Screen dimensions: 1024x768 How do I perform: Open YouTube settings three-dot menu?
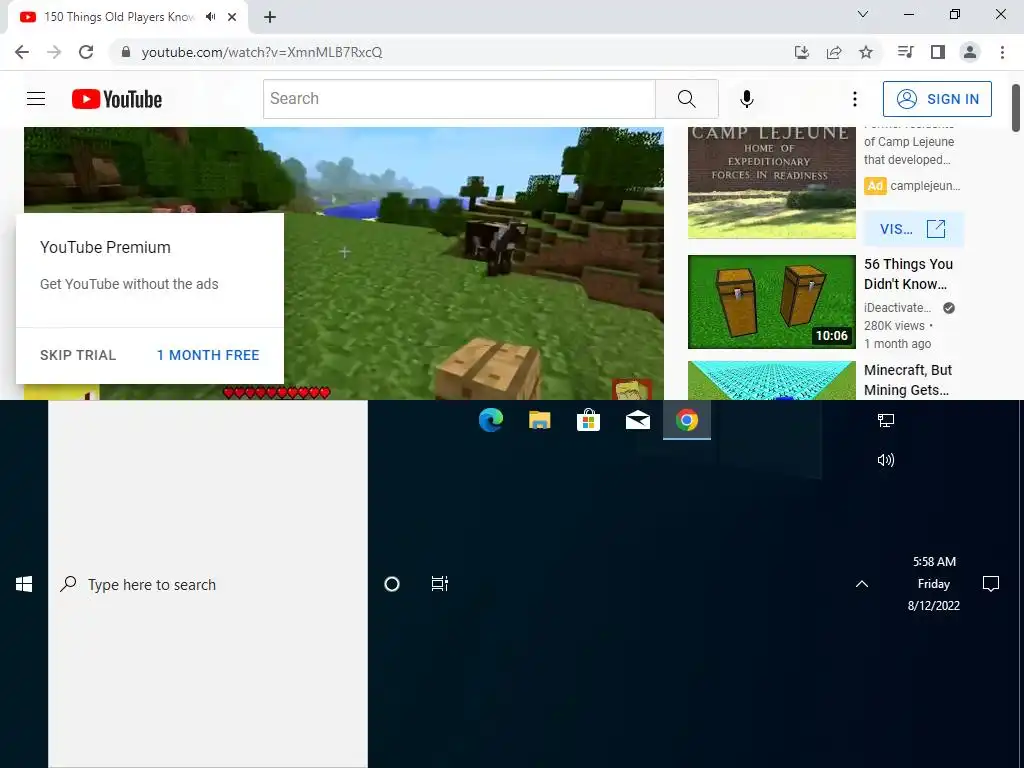pos(854,99)
